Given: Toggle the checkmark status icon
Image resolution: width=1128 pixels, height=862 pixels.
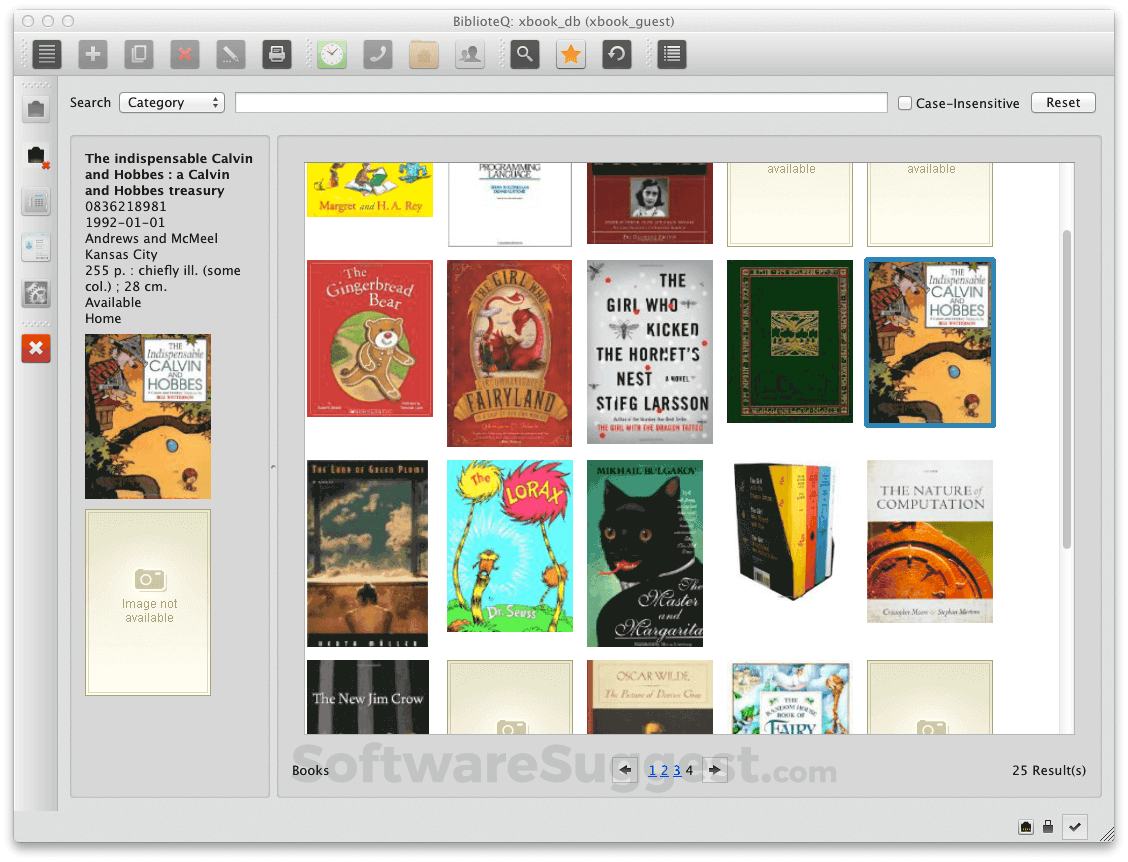Looking at the screenshot, I should 1075,827.
